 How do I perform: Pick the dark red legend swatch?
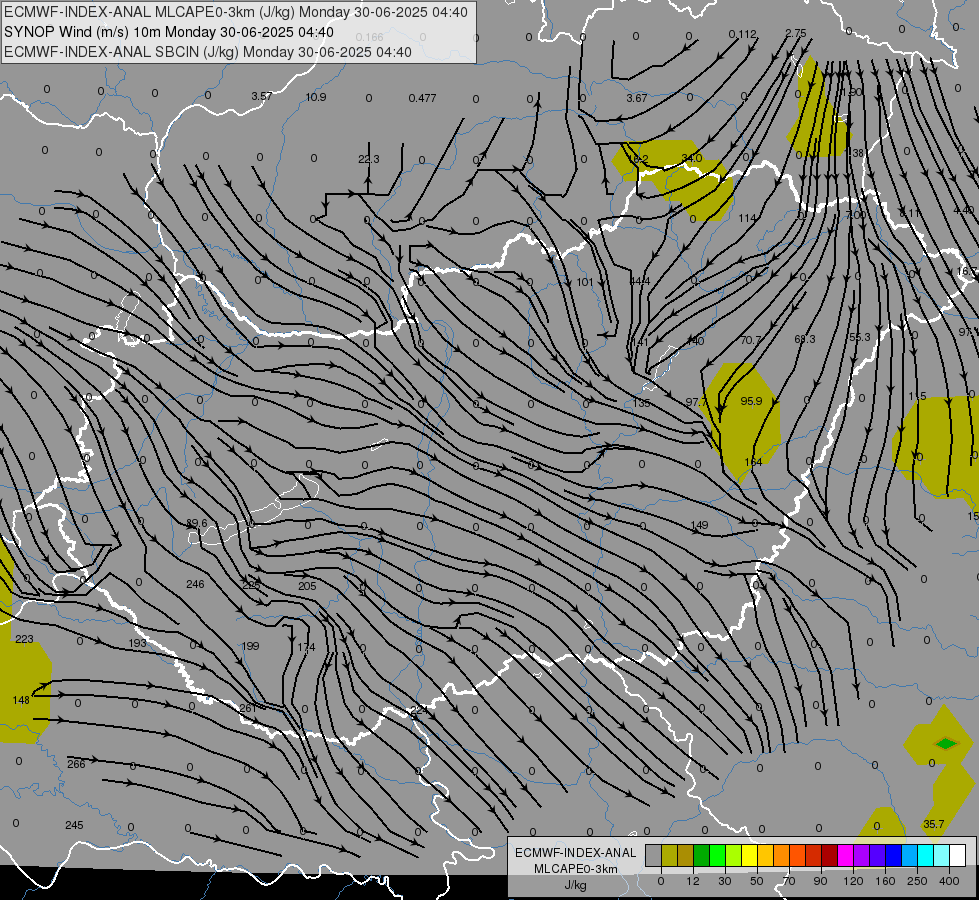click(829, 855)
